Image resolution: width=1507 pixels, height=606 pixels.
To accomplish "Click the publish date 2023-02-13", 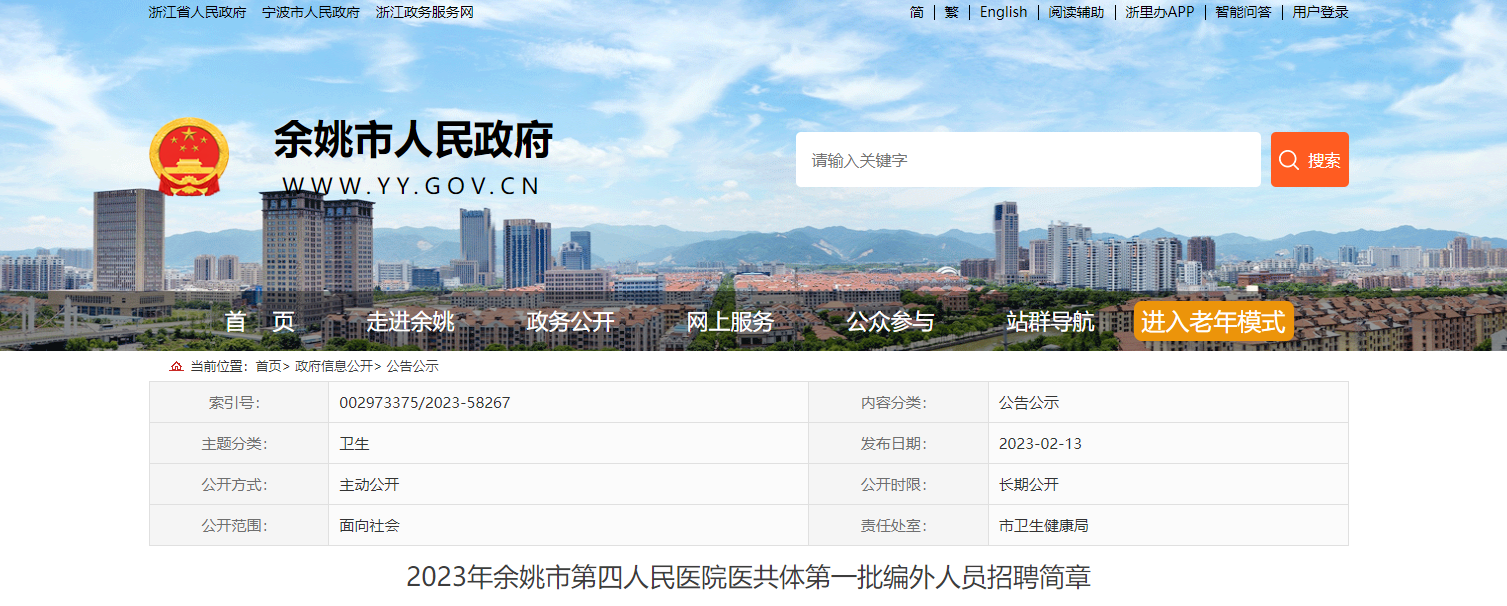I will pos(1040,444).
